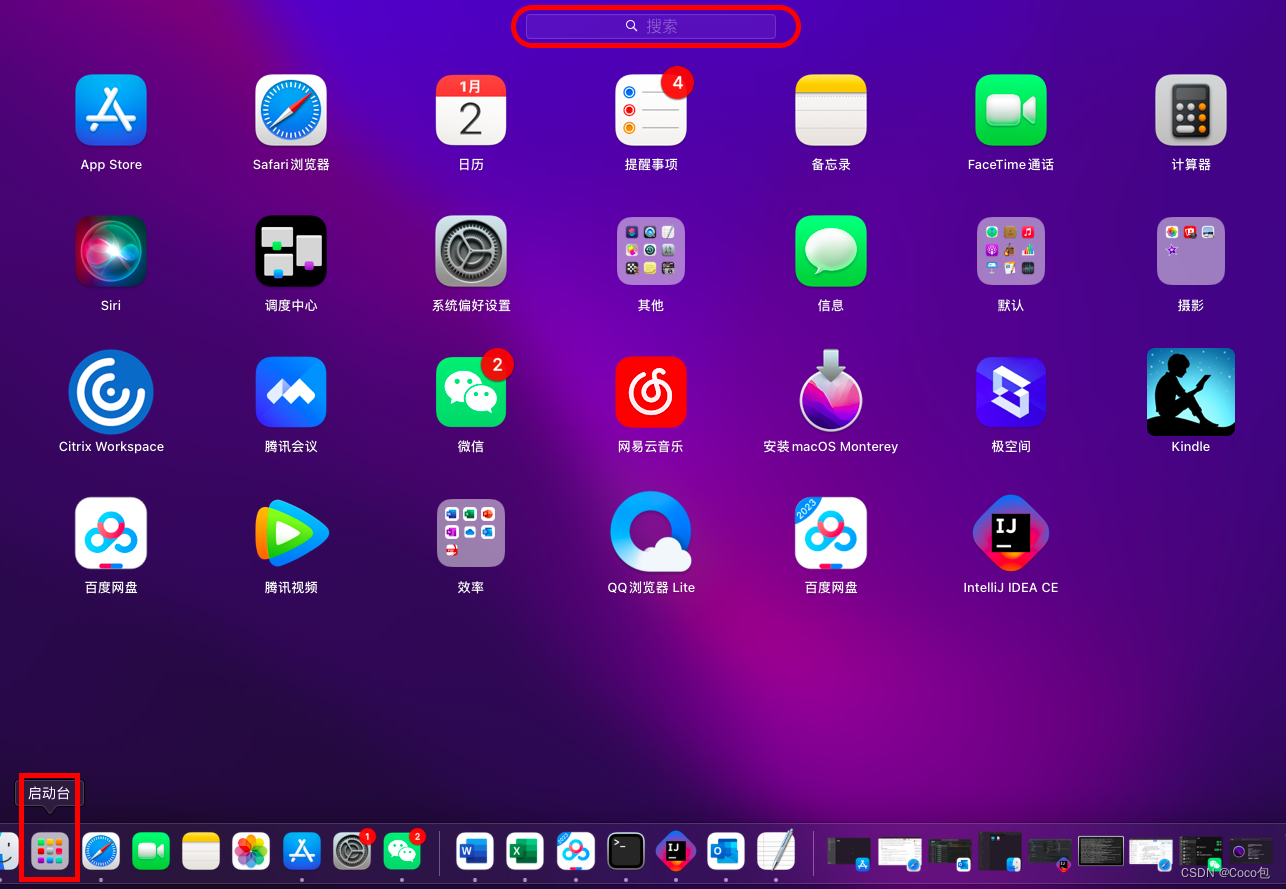The width and height of the screenshot is (1286, 889).
Task: Click the WeChat icon in the Dock
Action: pyautogui.click(x=402, y=851)
